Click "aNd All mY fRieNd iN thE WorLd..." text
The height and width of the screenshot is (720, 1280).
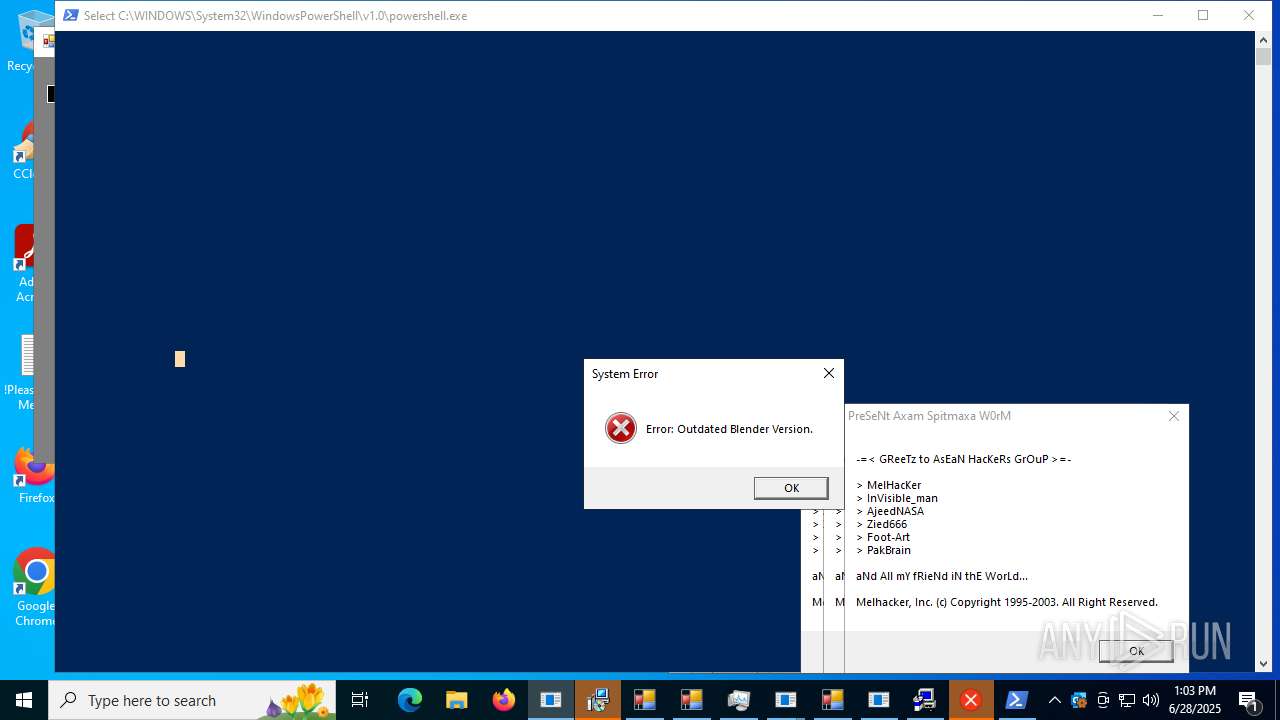point(942,576)
